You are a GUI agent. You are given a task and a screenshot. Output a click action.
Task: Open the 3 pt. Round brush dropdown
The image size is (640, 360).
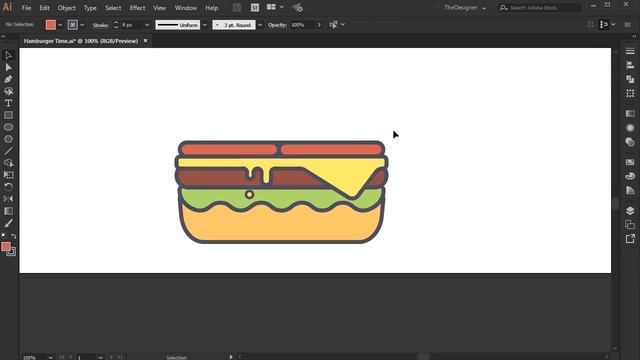click(260, 25)
